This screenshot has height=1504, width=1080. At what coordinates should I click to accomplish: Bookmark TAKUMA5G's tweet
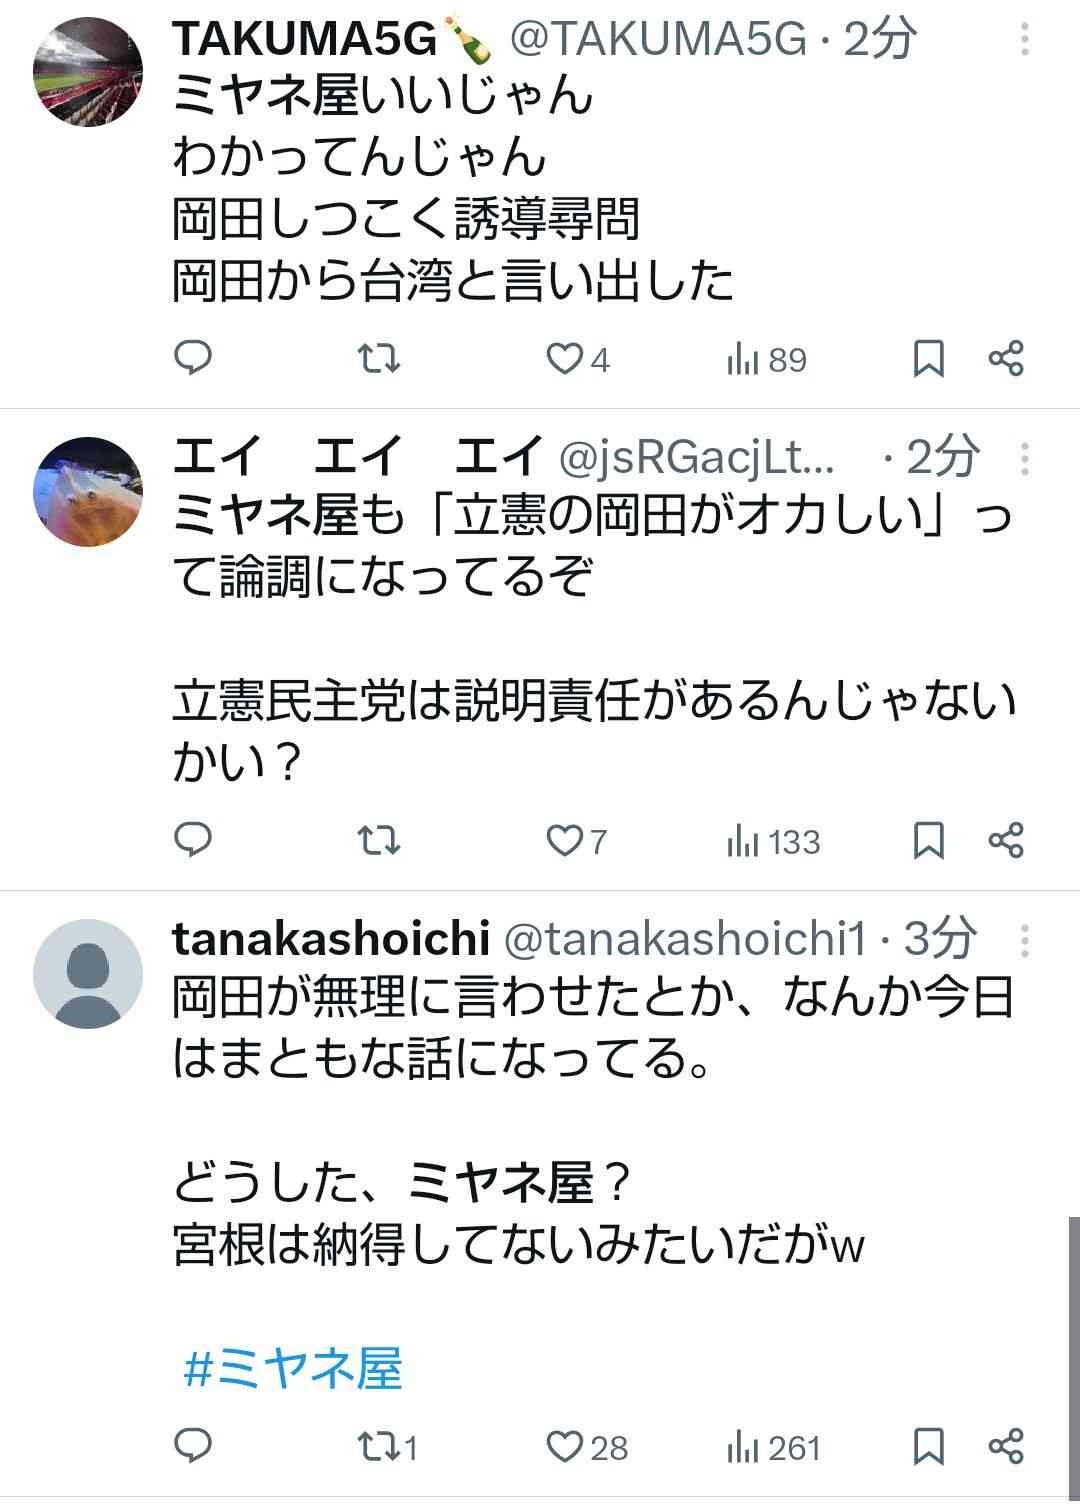(x=929, y=358)
